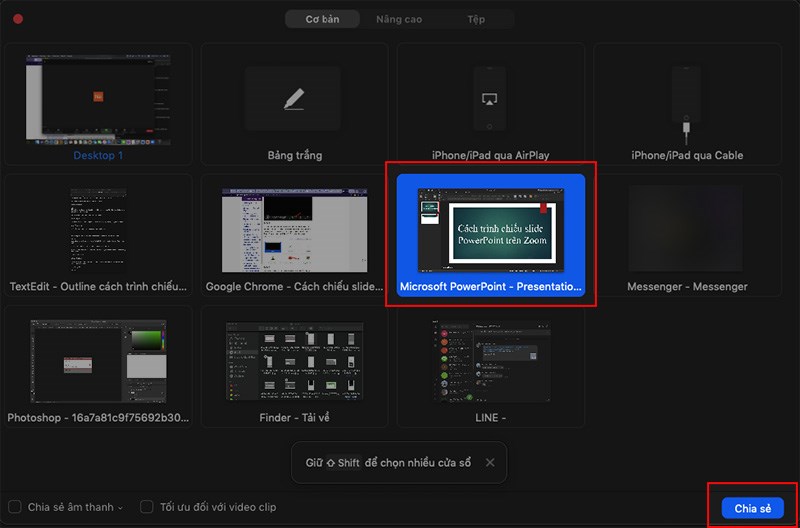
Task: Select the Desktop 1 screen thumbnail
Action: coord(98,100)
